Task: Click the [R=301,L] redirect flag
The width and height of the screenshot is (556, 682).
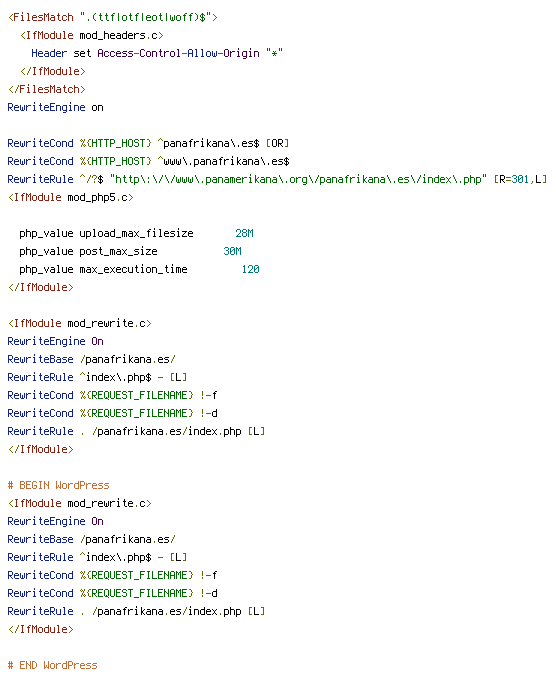Action: (x=520, y=180)
